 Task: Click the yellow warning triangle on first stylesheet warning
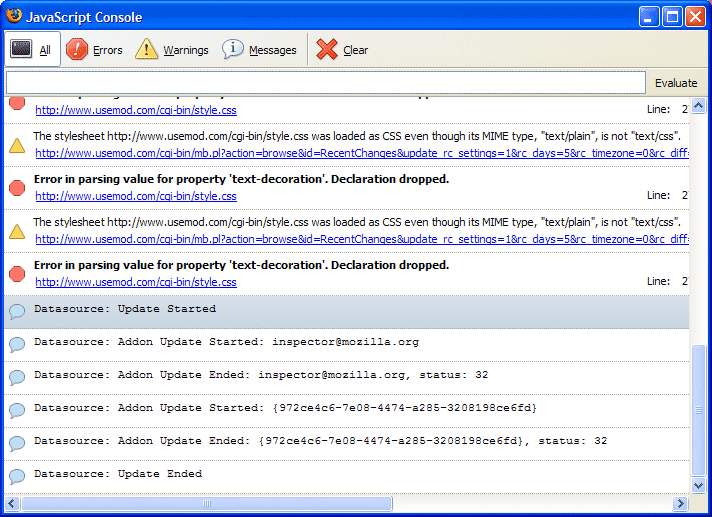[17, 145]
